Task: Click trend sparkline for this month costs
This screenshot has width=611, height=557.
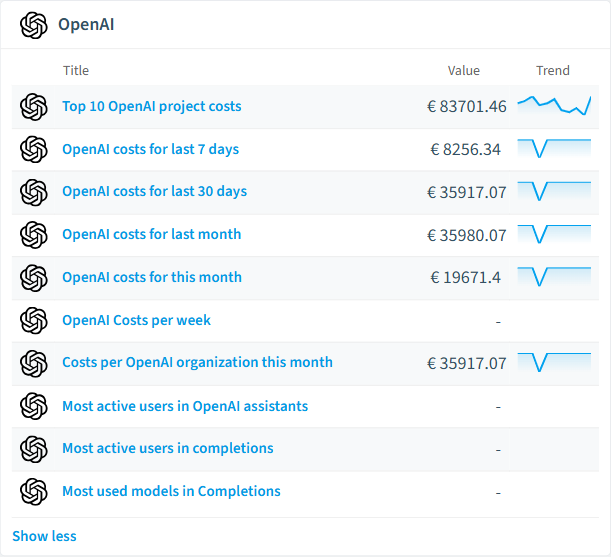Action: [554, 277]
